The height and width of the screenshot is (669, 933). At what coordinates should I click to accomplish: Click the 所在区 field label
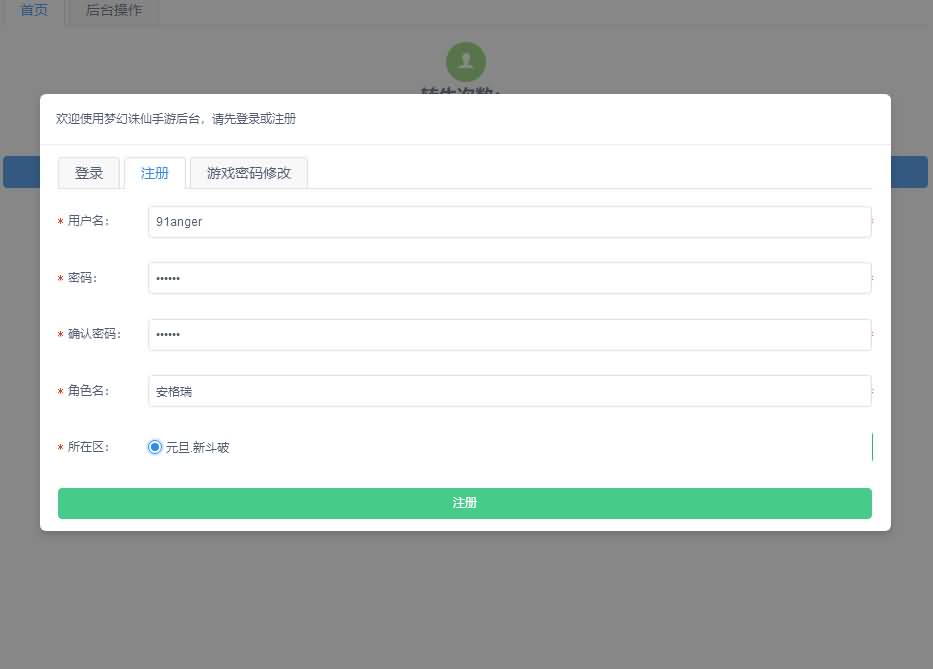coord(88,447)
